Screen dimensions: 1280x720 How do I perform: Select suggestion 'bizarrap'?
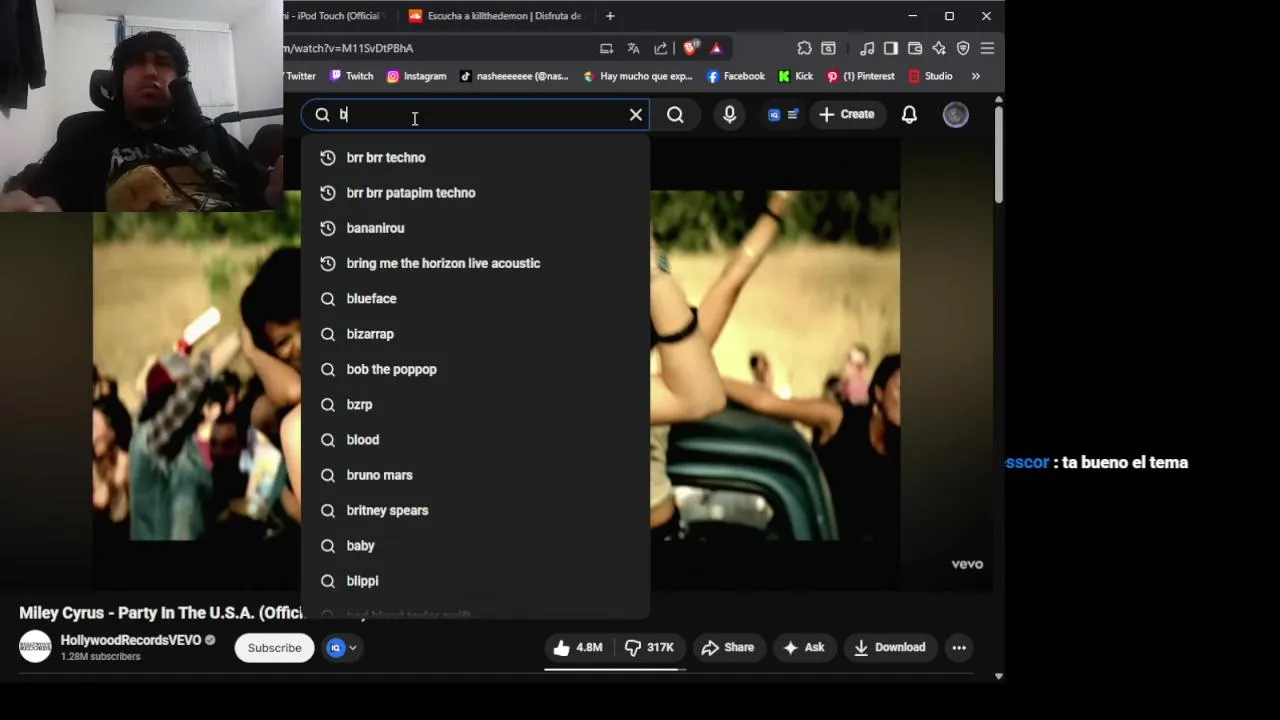click(x=476, y=334)
